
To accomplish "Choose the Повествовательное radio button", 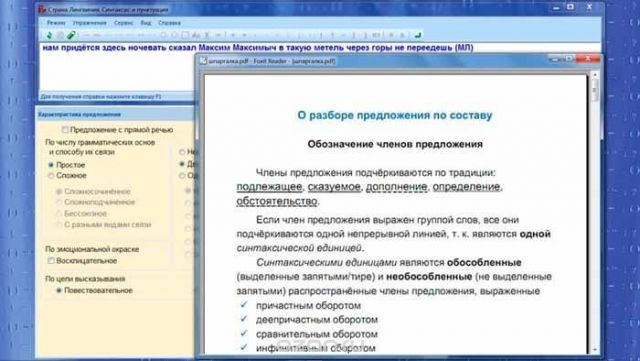I will pos(59,290).
